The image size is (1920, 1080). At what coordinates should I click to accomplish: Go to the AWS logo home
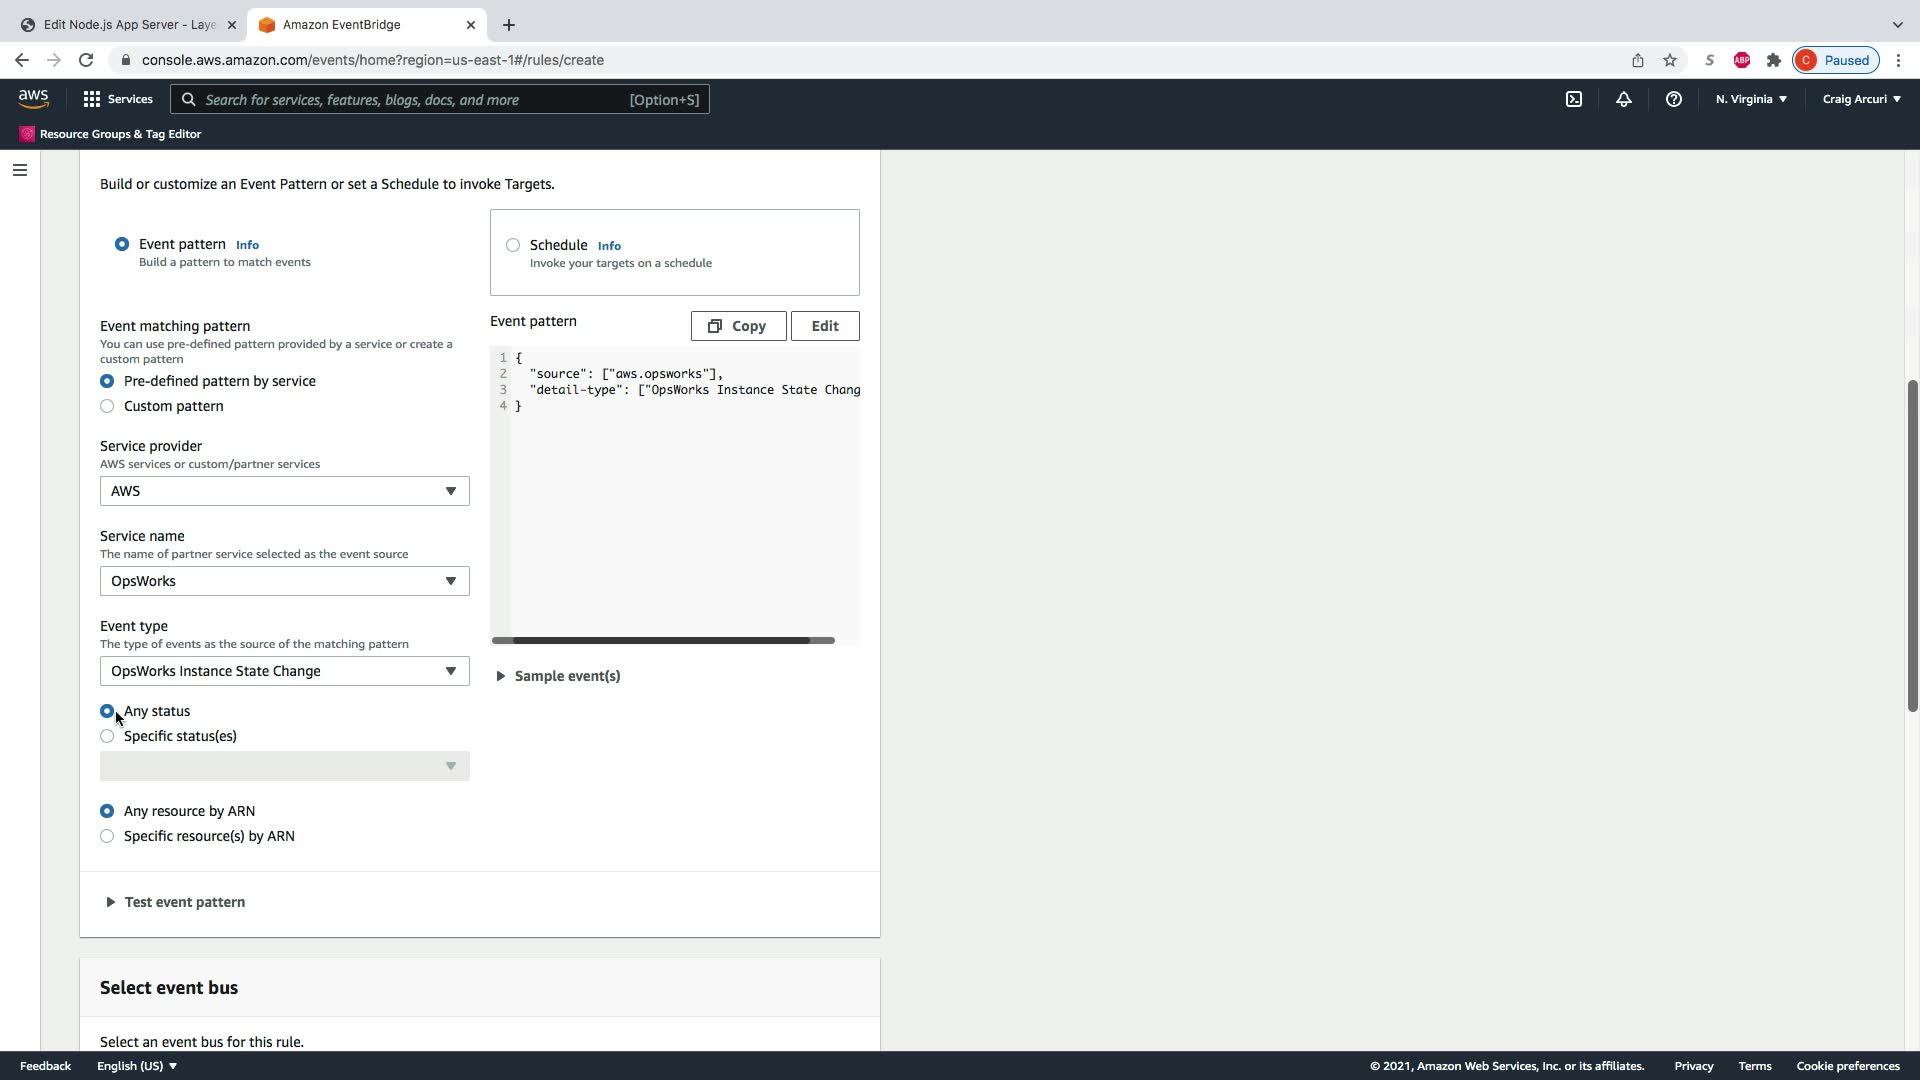33,99
